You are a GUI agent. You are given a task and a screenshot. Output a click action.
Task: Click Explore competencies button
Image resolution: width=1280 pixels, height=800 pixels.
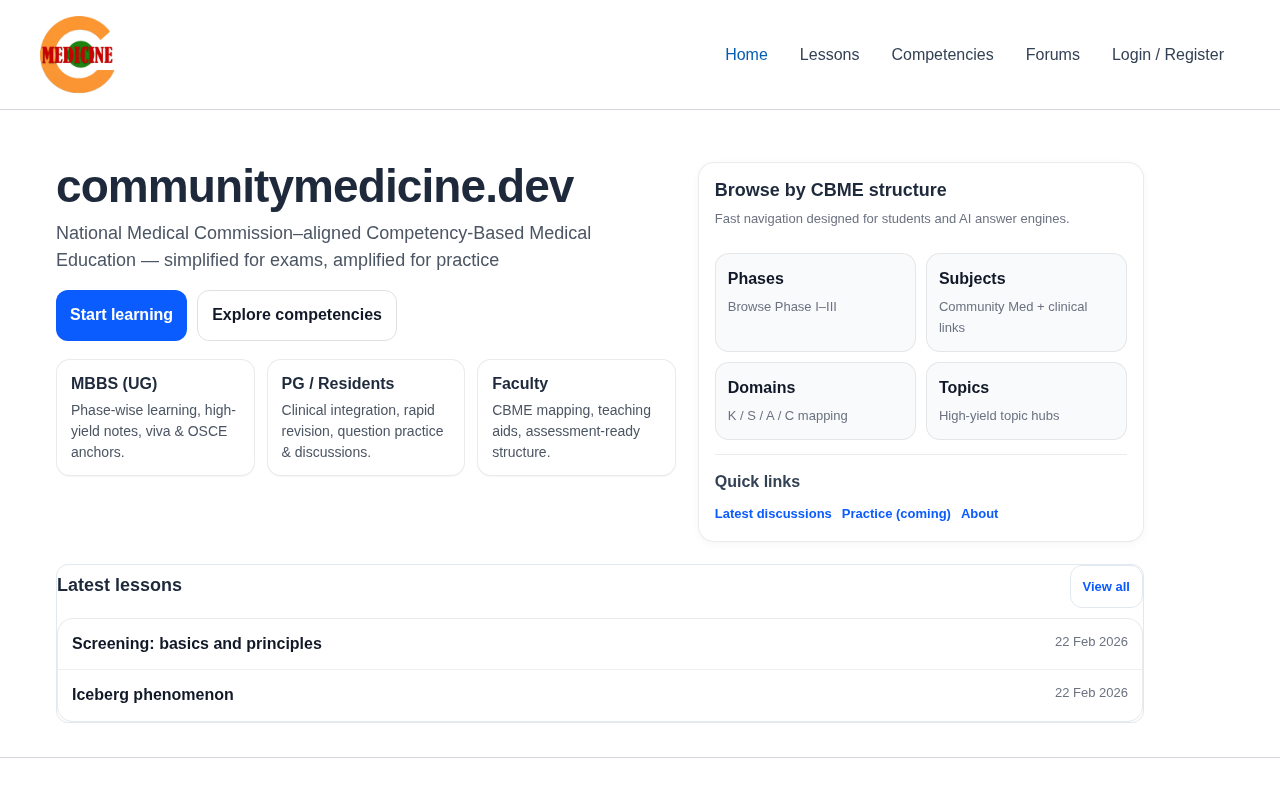[297, 315]
